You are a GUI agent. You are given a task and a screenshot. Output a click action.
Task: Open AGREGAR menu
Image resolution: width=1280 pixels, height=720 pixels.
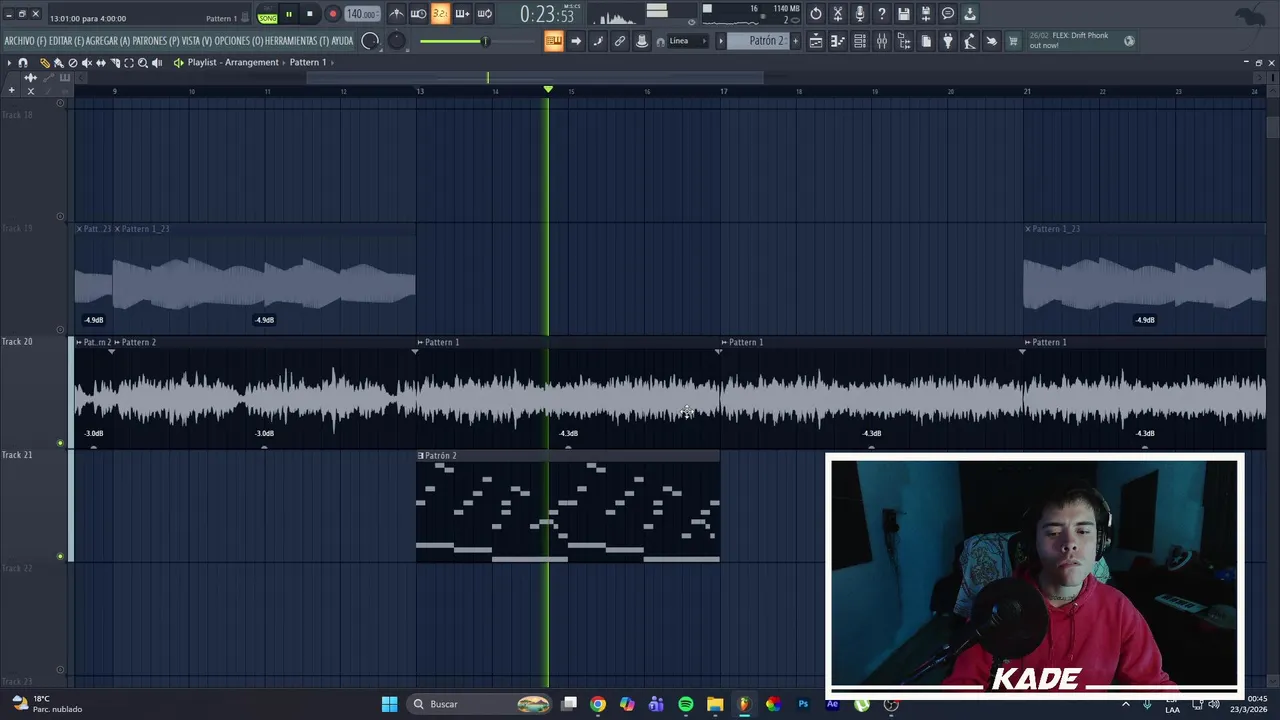(109, 41)
